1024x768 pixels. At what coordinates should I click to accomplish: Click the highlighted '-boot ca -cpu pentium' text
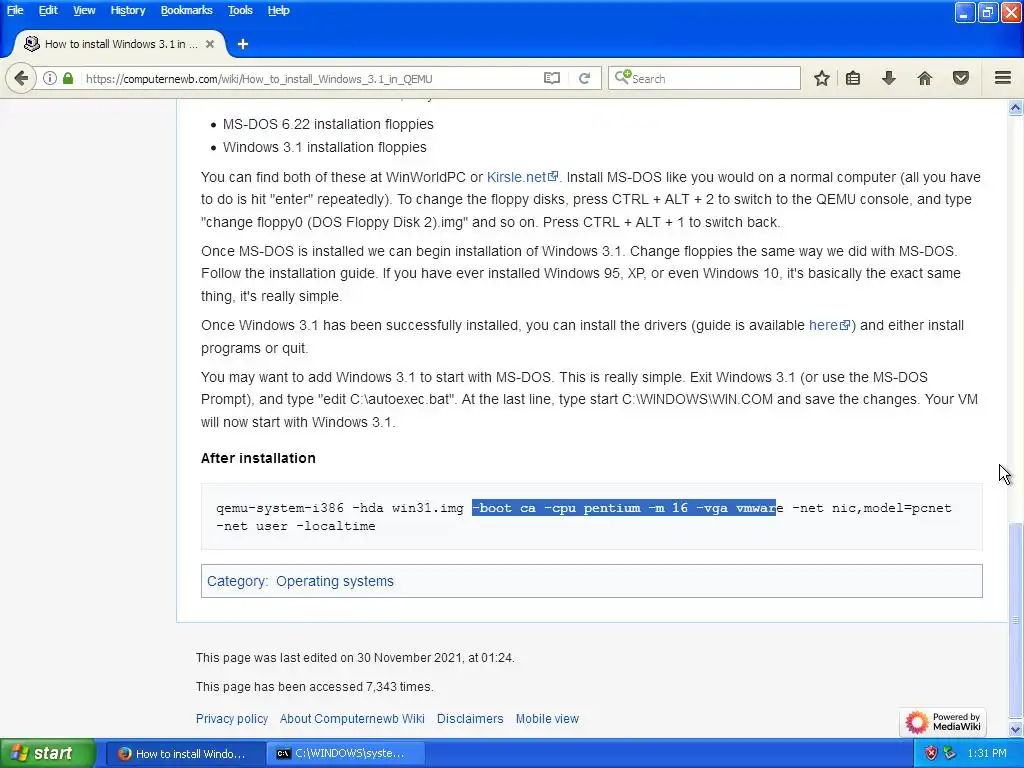pyautogui.click(x=556, y=508)
